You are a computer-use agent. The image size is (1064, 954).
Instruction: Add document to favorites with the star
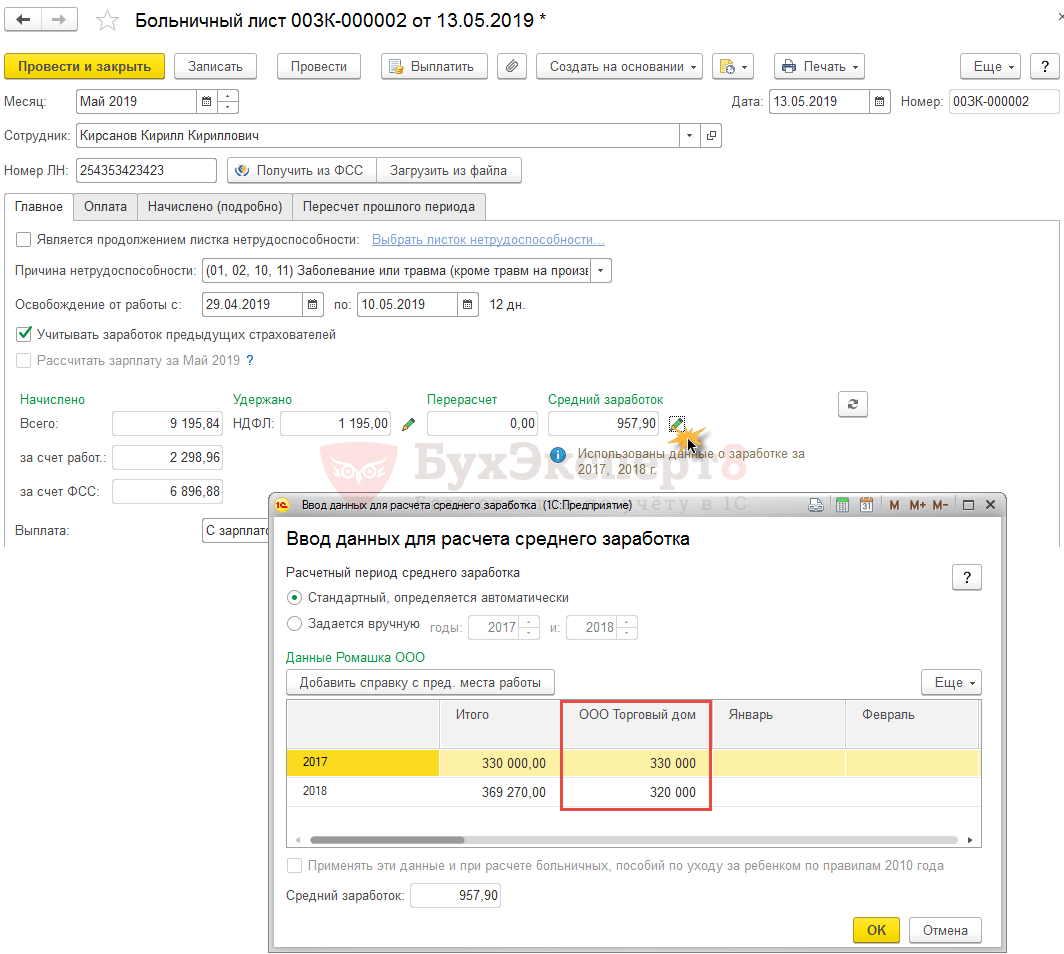(107, 20)
